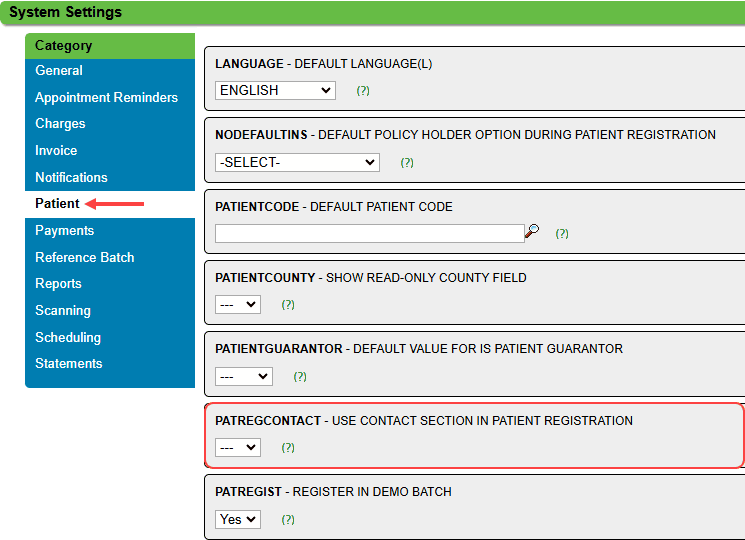Open help icon next to LANGUAGE dropdown
The height and width of the screenshot is (540, 745).
click(363, 90)
